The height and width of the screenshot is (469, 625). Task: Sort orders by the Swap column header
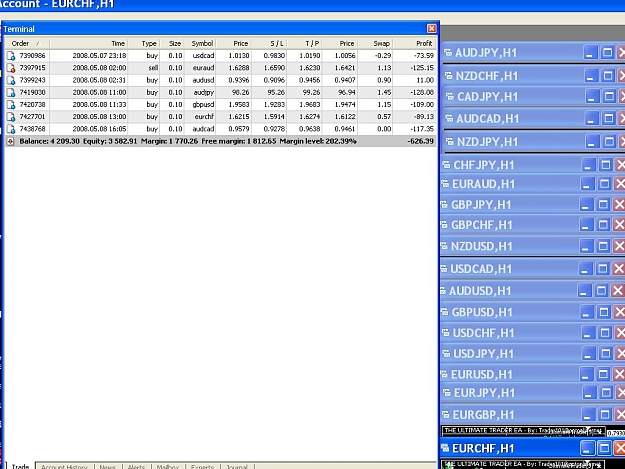pos(375,43)
